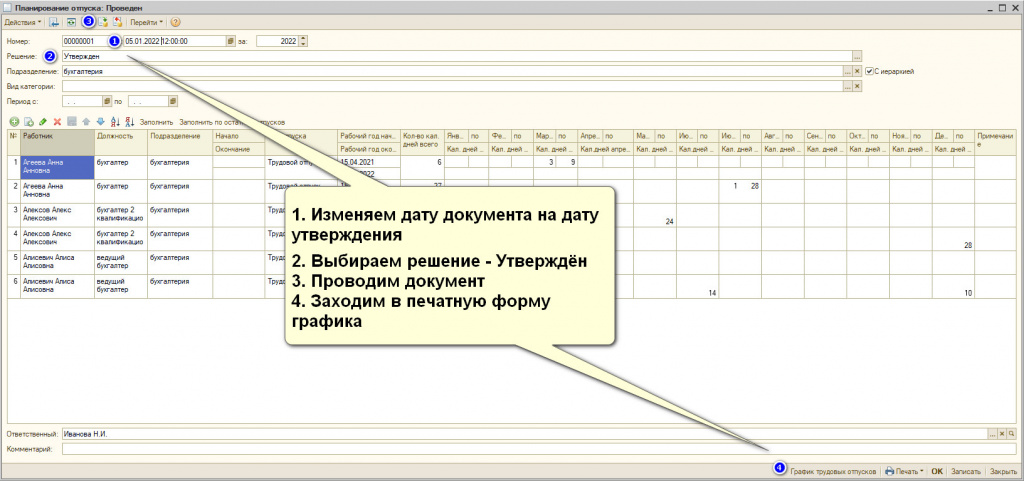
Task: Click the date cell 15.04.2021
Action: 368,161
